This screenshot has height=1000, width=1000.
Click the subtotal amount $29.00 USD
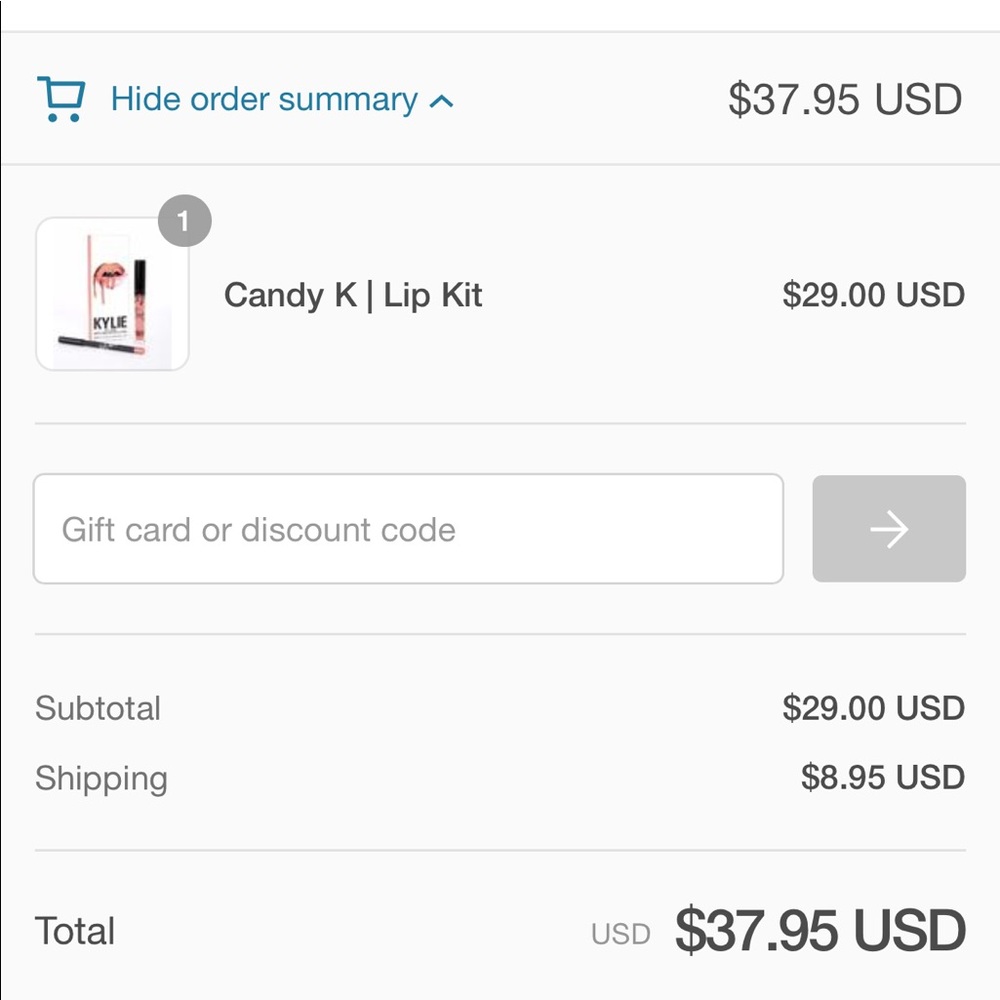click(x=873, y=708)
